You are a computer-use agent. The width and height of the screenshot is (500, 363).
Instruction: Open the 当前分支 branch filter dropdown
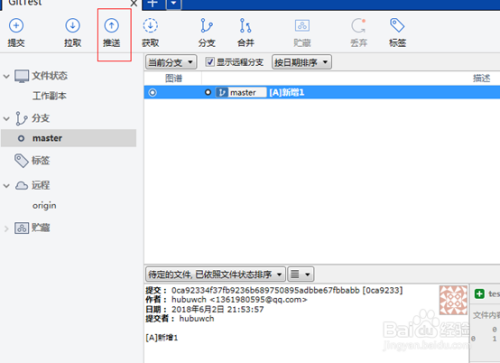tap(171, 62)
